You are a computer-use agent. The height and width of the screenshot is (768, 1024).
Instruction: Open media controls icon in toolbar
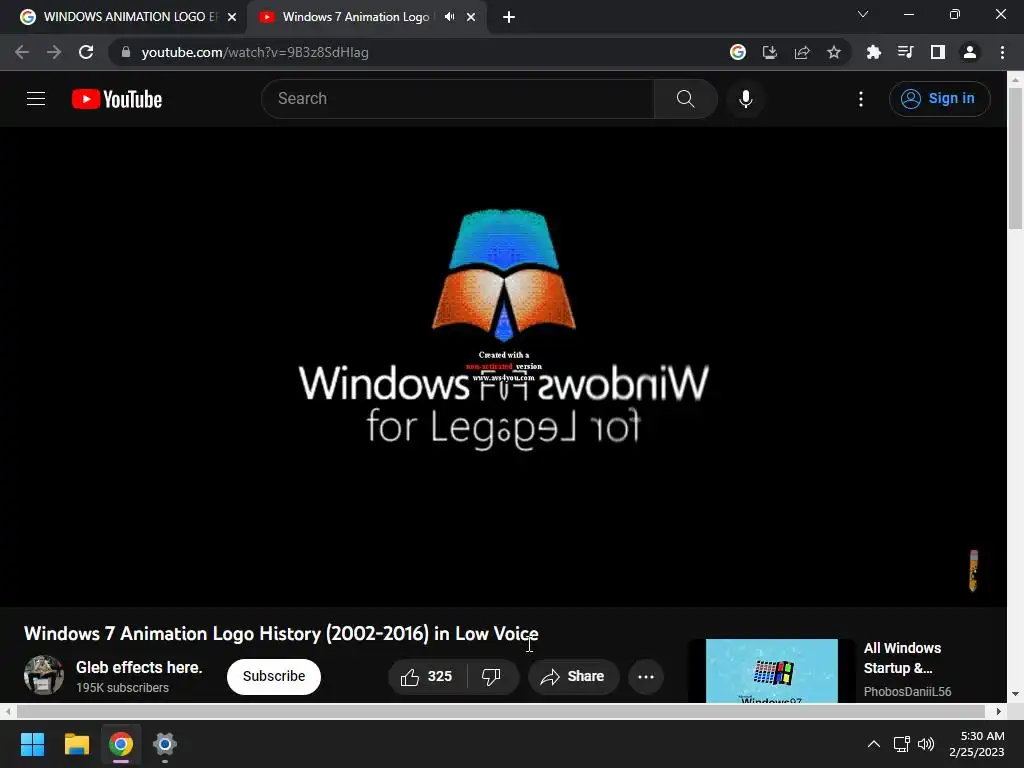[x=905, y=52]
